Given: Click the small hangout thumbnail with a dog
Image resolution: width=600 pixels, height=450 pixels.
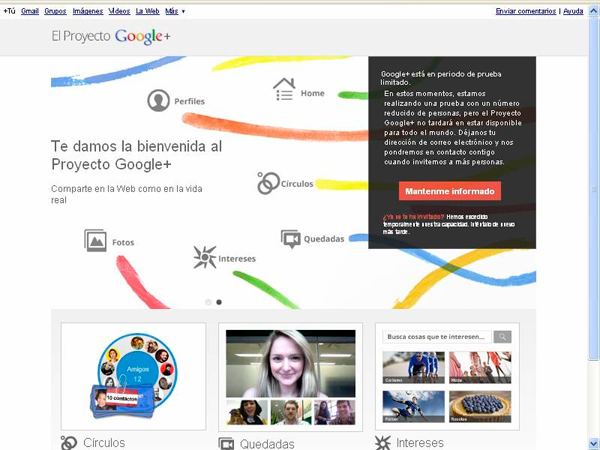Looking at the screenshot, I should [x=247, y=412].
